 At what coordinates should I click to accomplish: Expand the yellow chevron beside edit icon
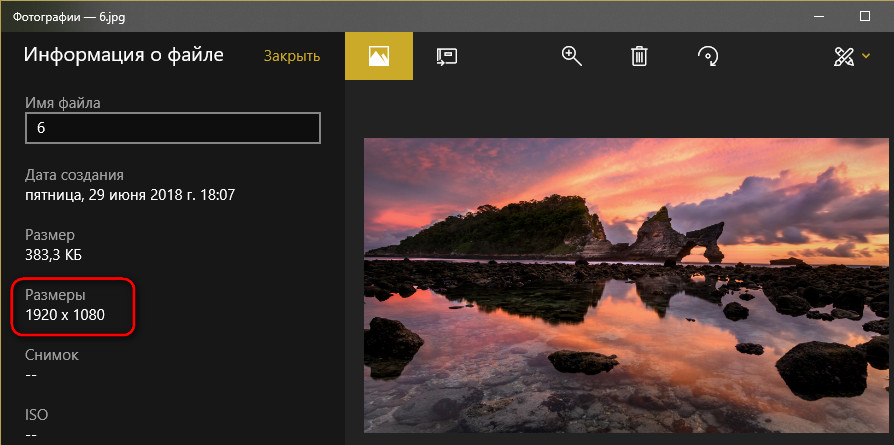[x=866, y=56]
